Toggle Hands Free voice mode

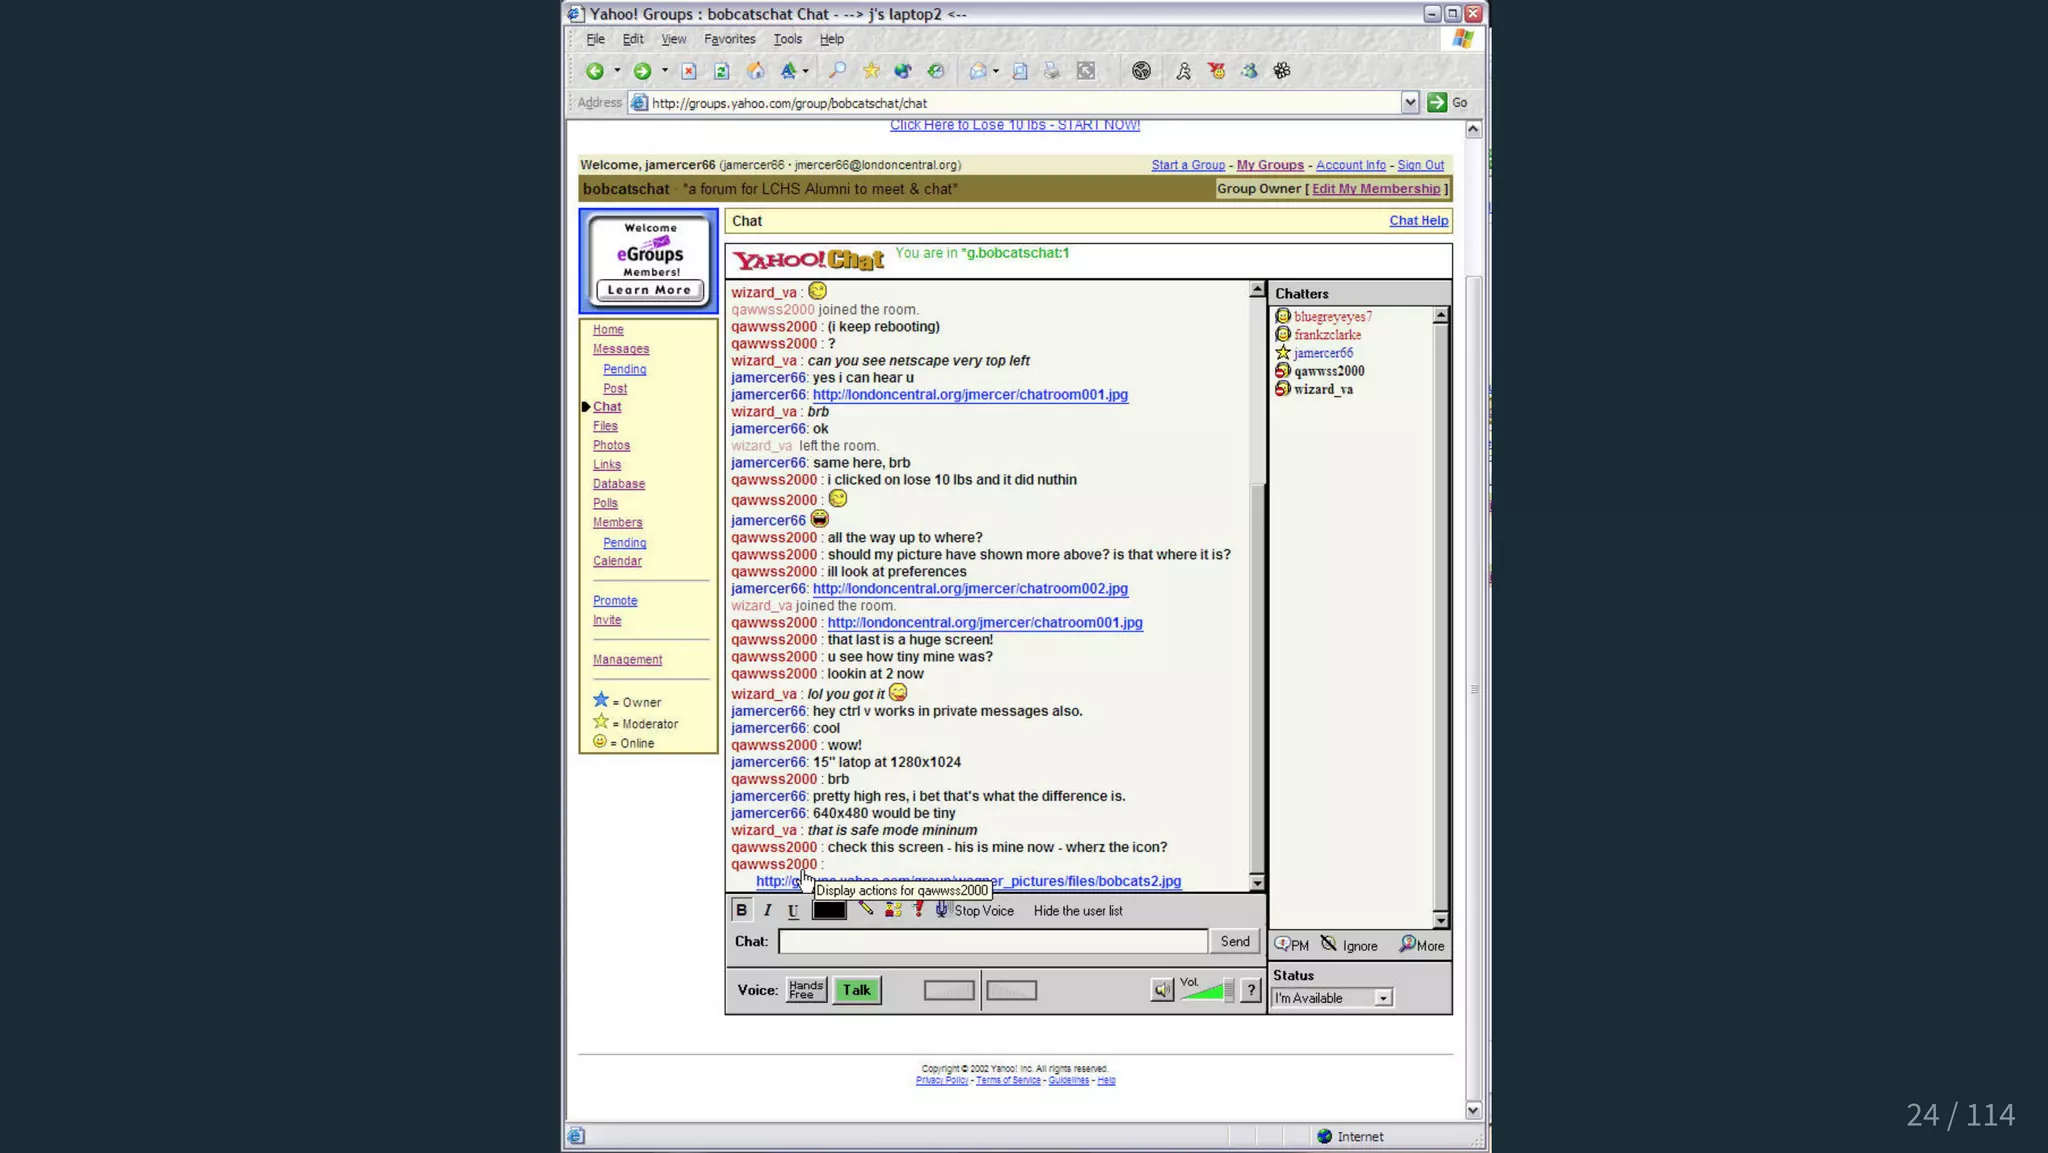pos(805,990)
